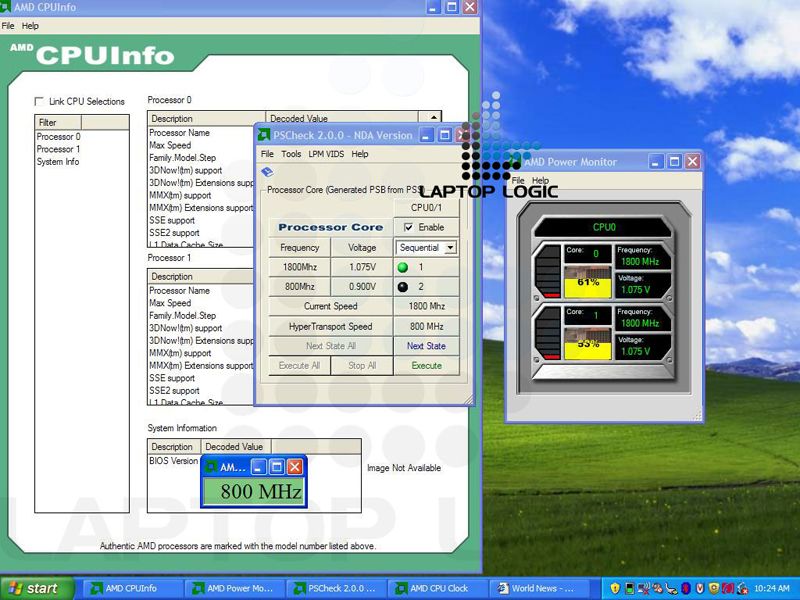Select BIOS Version row in System Information
This screenshot has width=800, height=600.
pyautogui.click(x=173, y=461)
